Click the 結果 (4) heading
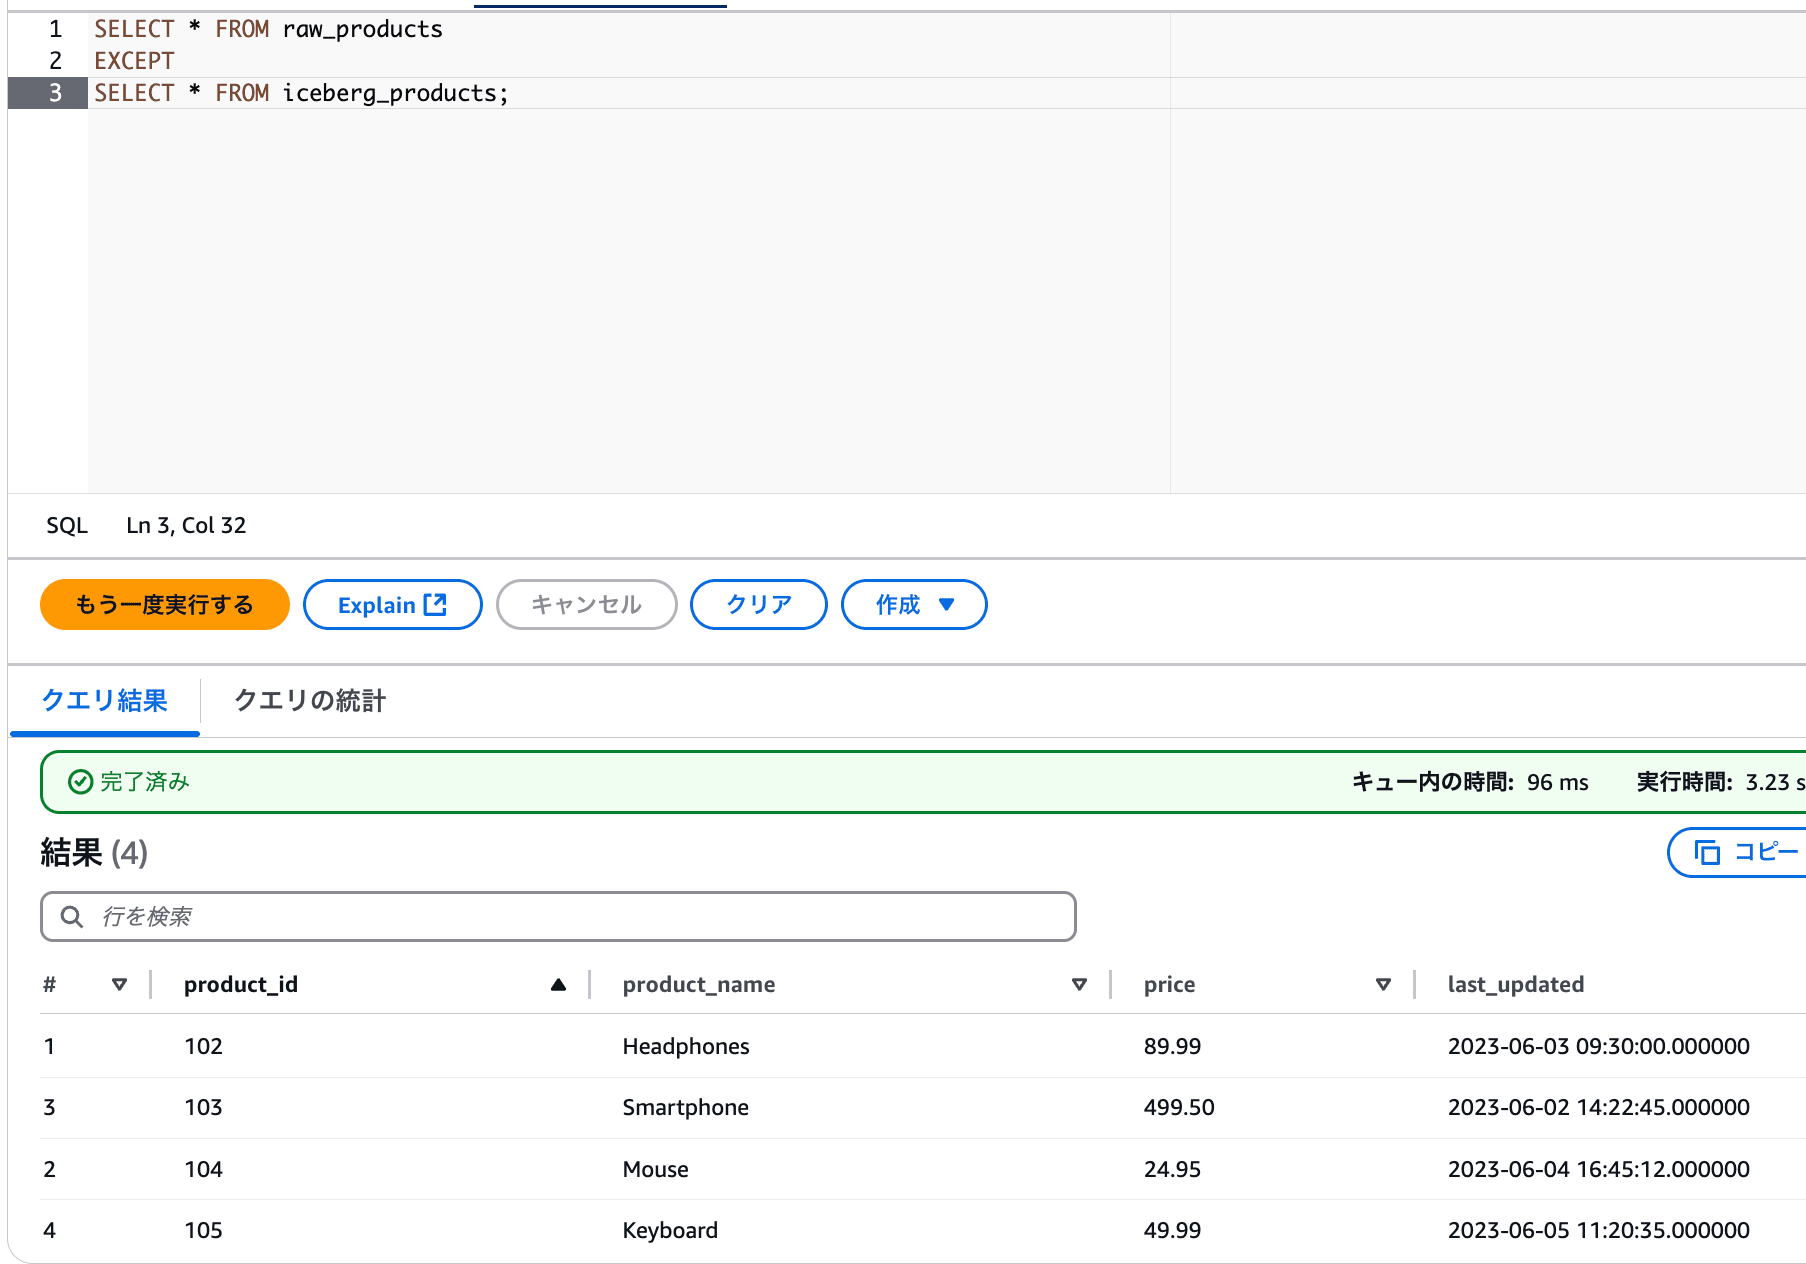Viewport: 1806px width, 1264px height. coord(94,853)
